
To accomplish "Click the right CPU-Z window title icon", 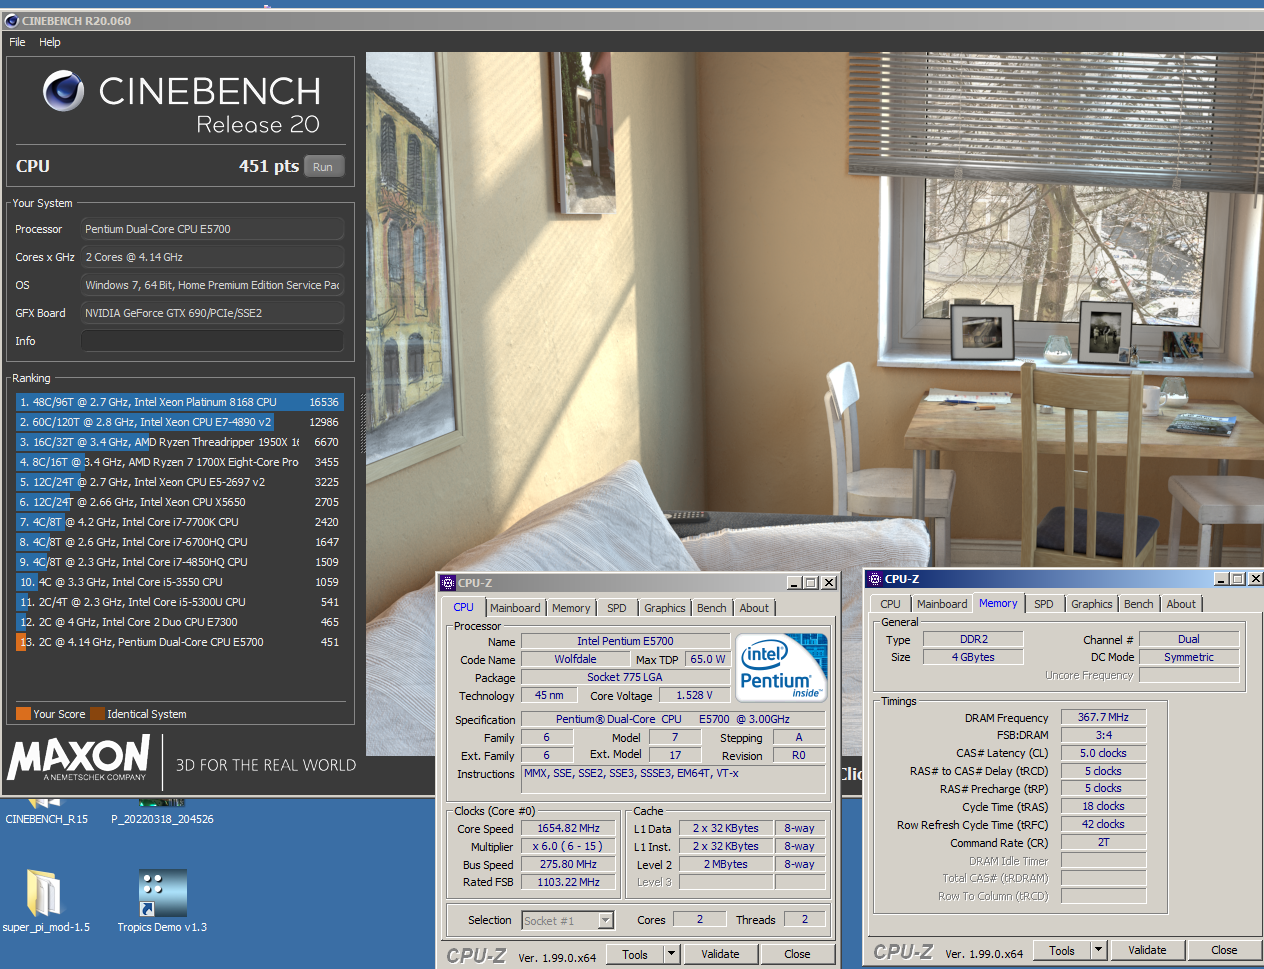I will pyautogui.click(x=875, y=579).
